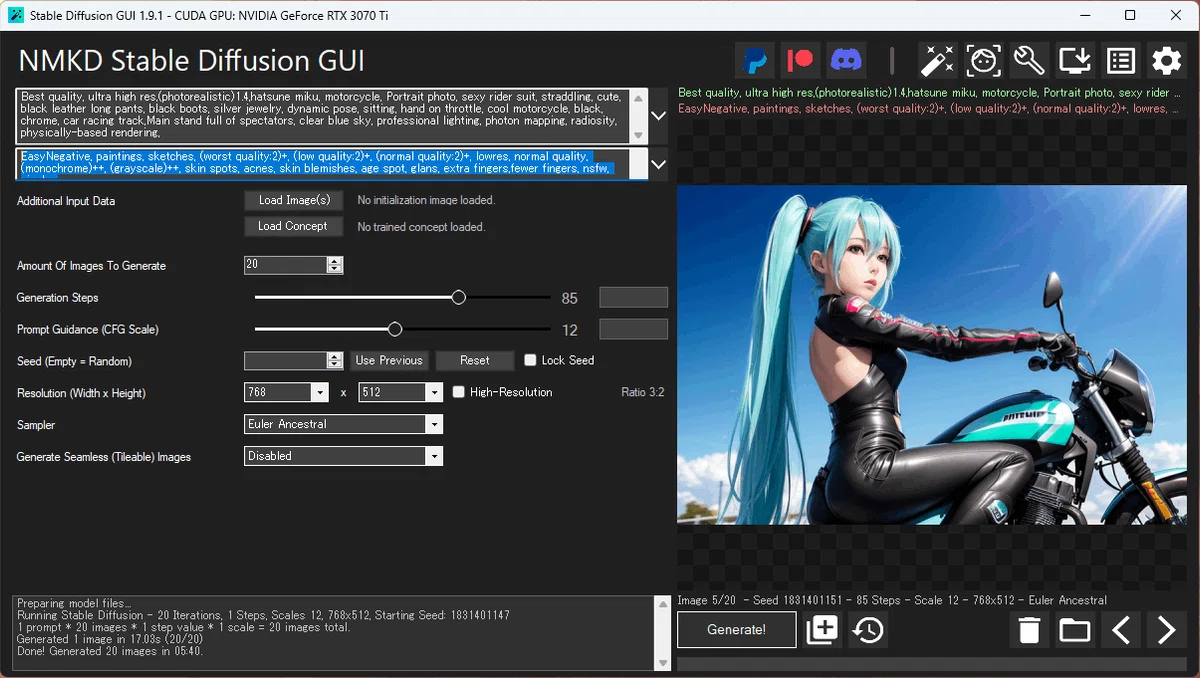1200x678 pixels.
Task: Open the PayPal donation link
Action: (x=756, y=61)
